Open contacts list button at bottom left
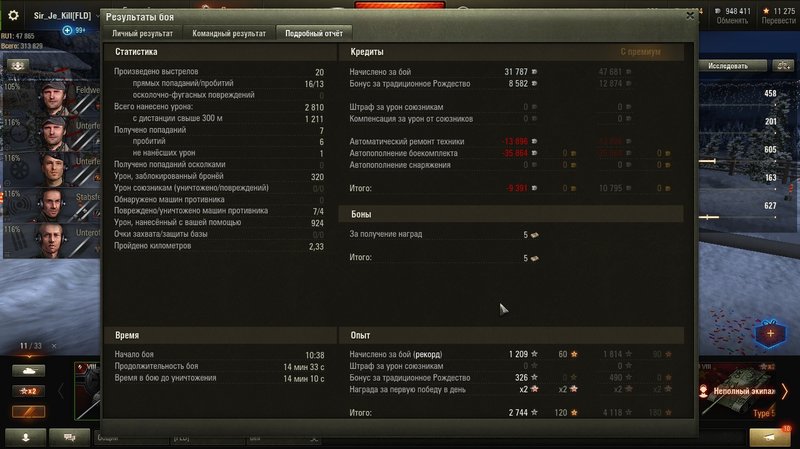Viewport: 800px width, 449px height. tap(26, 438)
